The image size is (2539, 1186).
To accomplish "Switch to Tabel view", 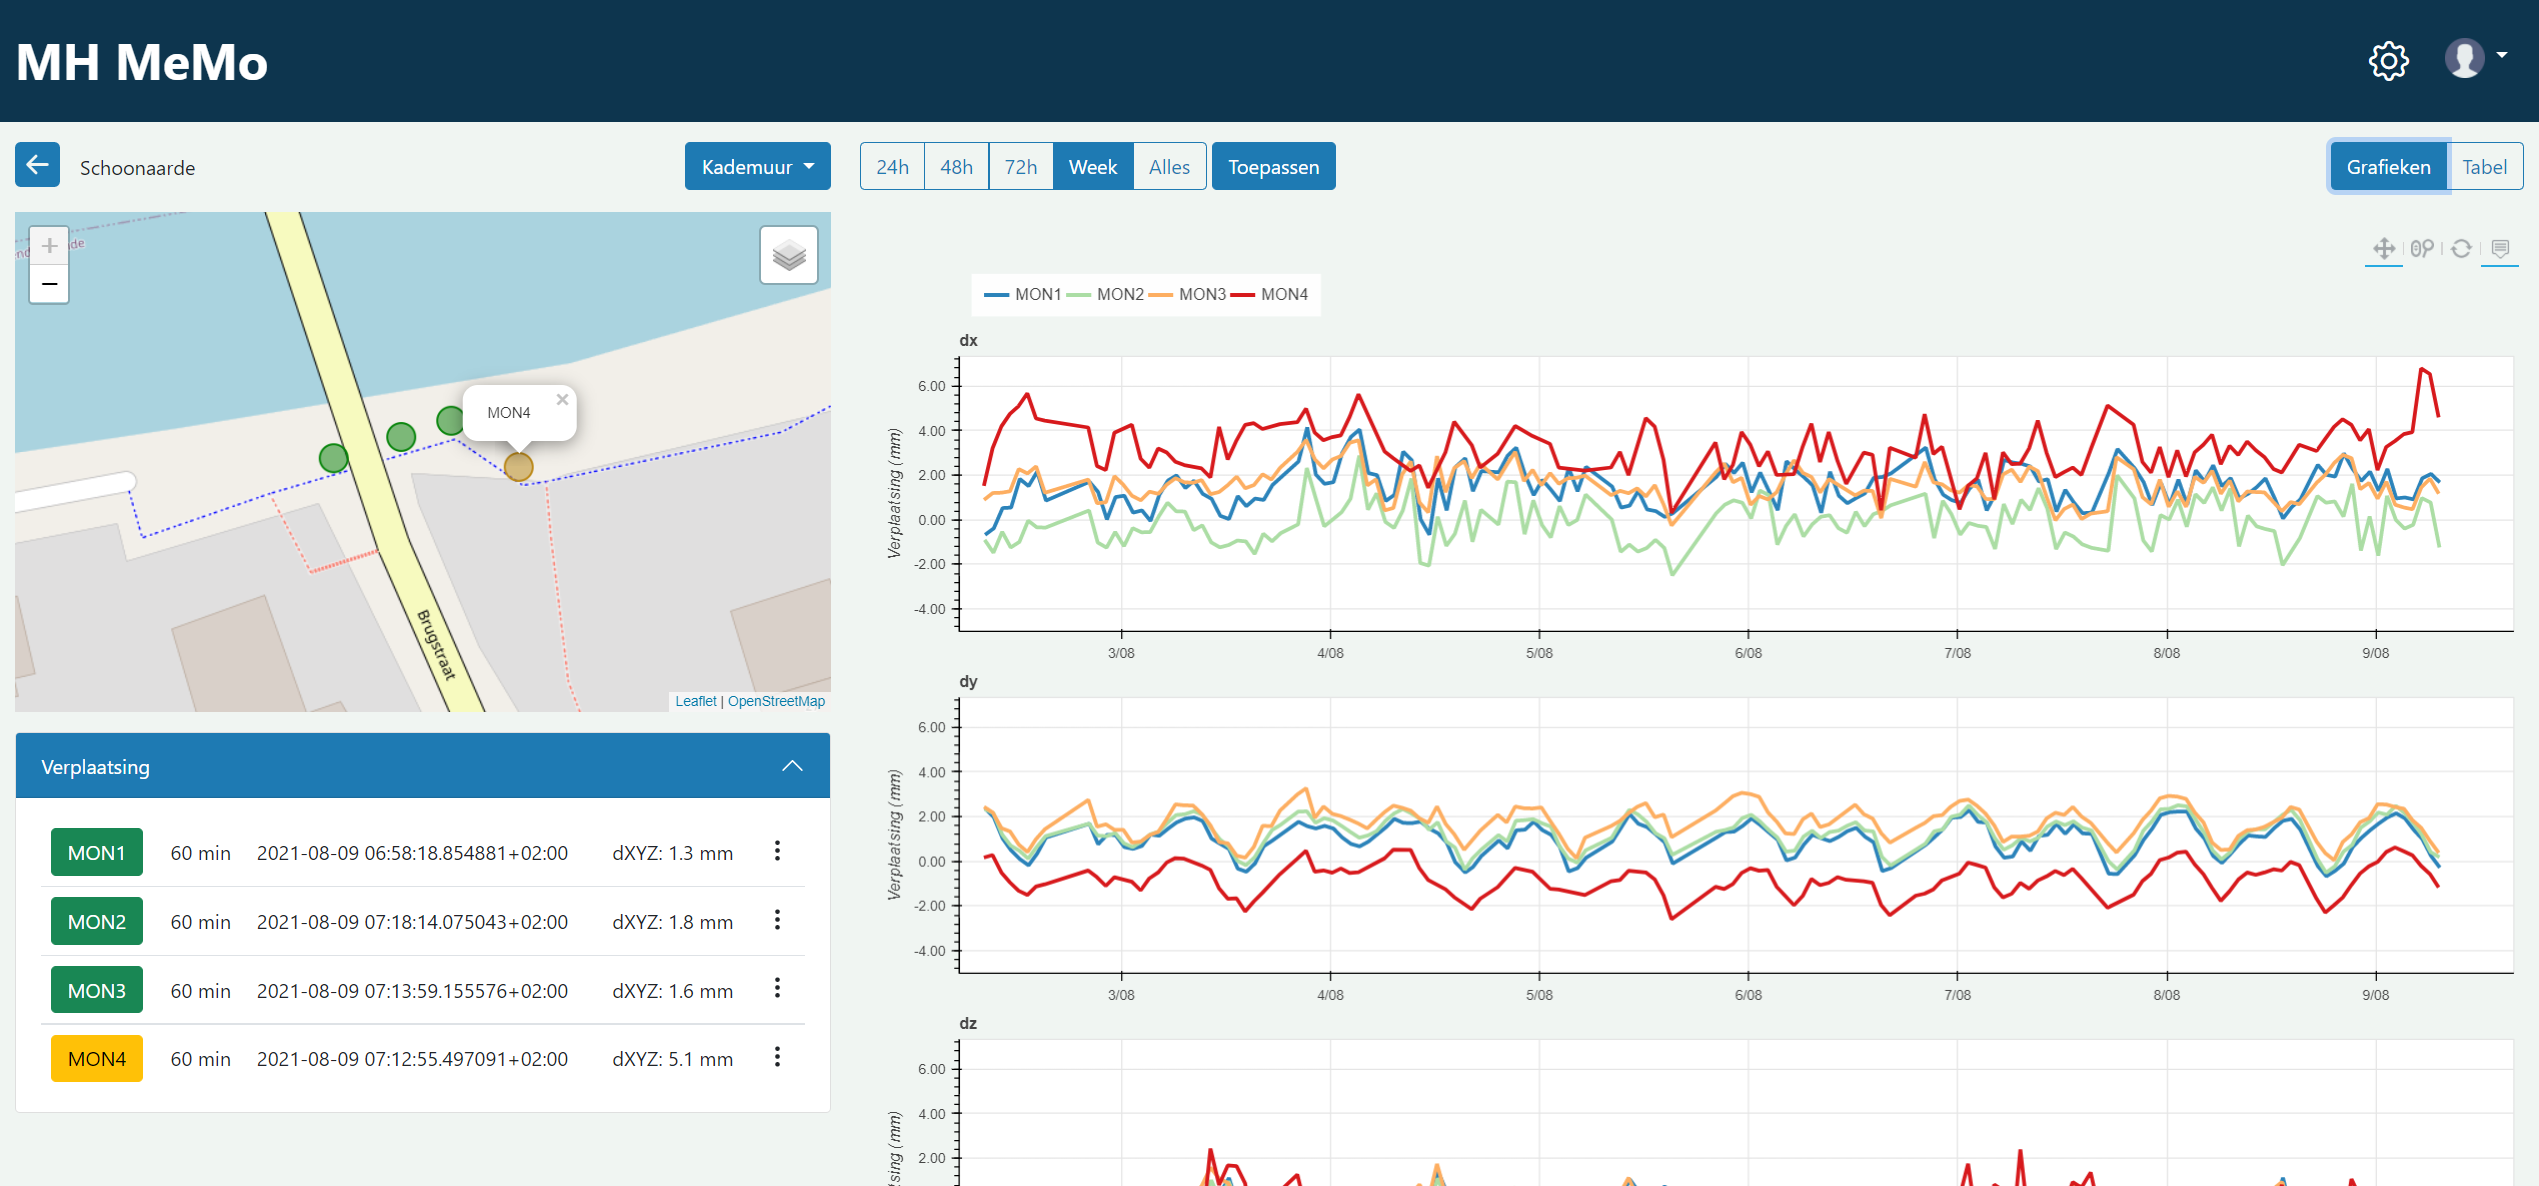I will pyautogui.click(x=2484, y=166).
